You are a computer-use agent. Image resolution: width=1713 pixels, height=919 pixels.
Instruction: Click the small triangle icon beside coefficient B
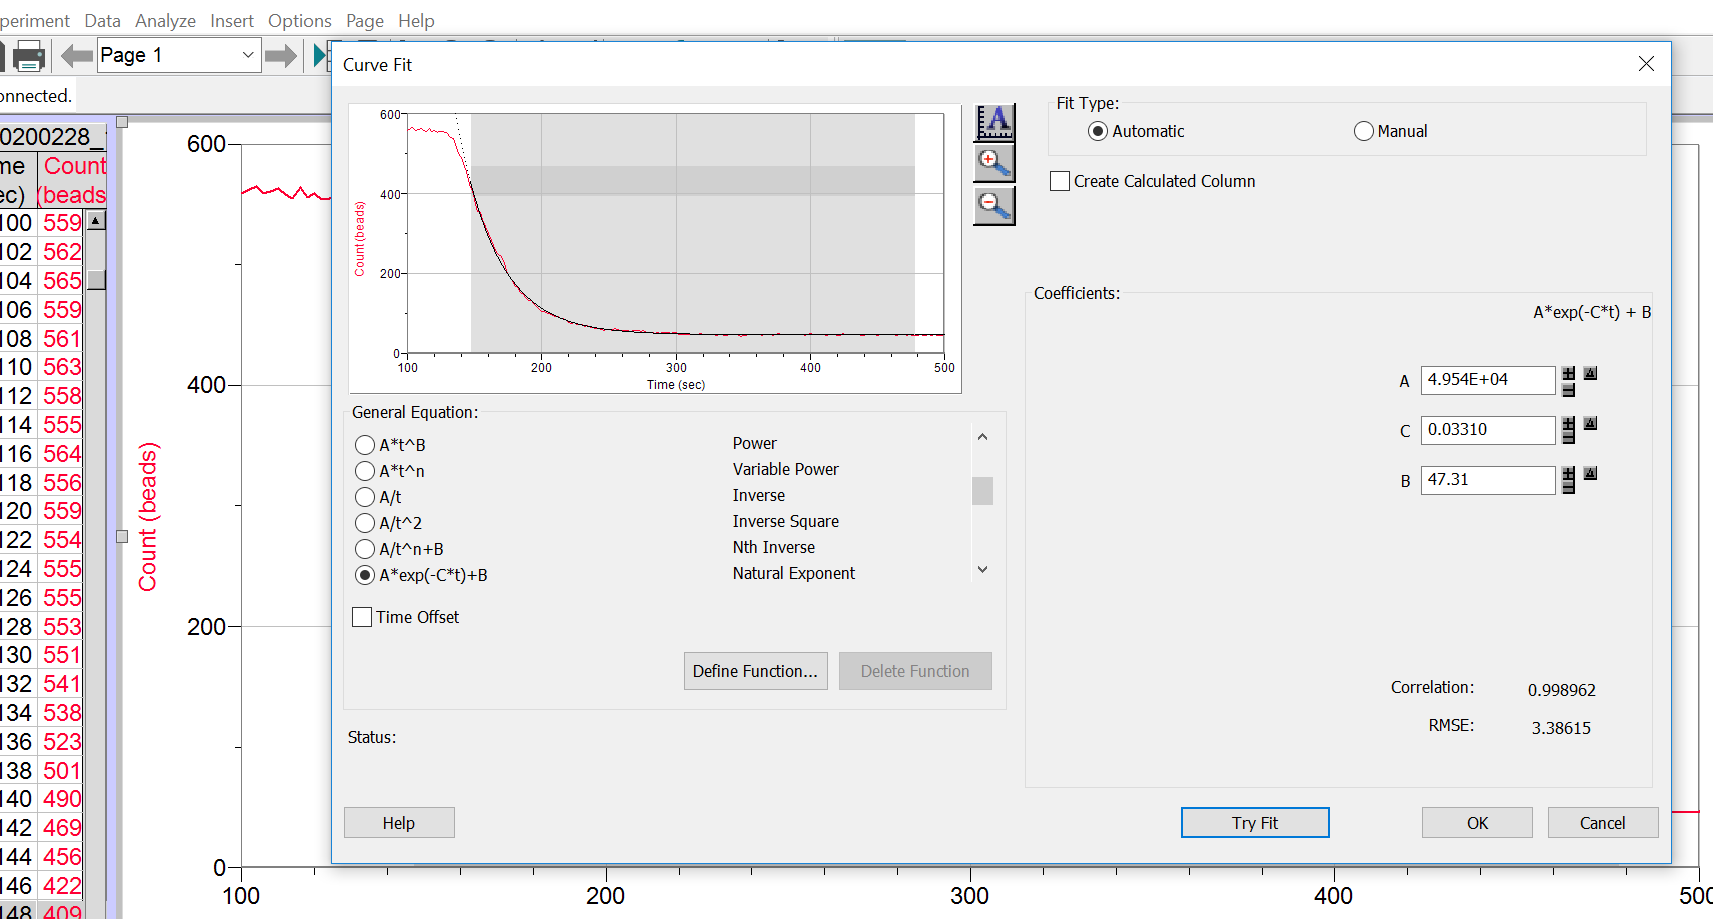point(1590,474)
